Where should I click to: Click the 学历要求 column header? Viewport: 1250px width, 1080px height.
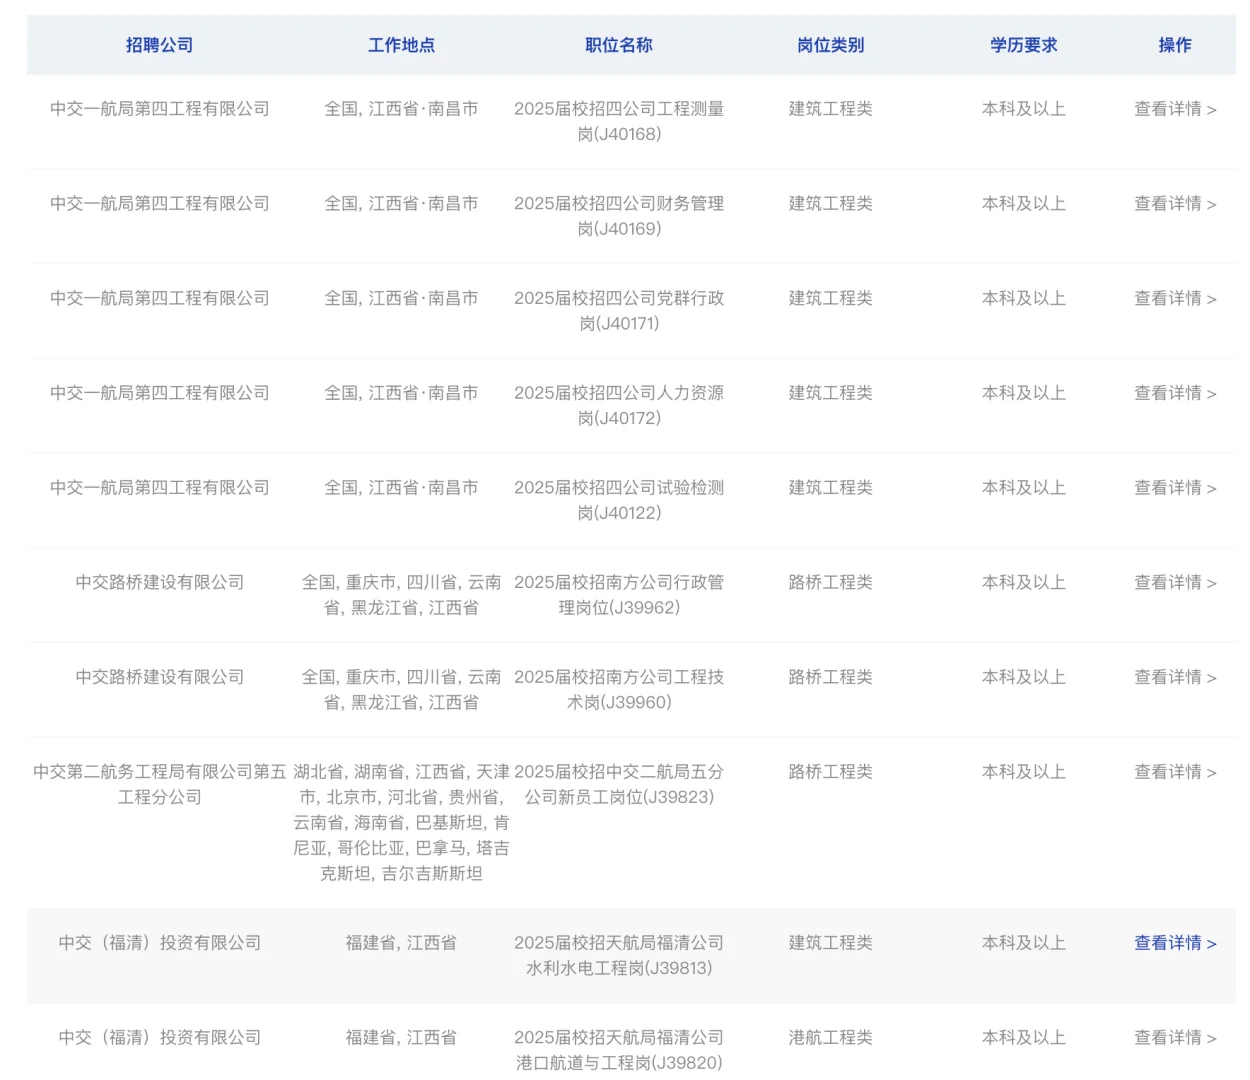point(1024,45)
